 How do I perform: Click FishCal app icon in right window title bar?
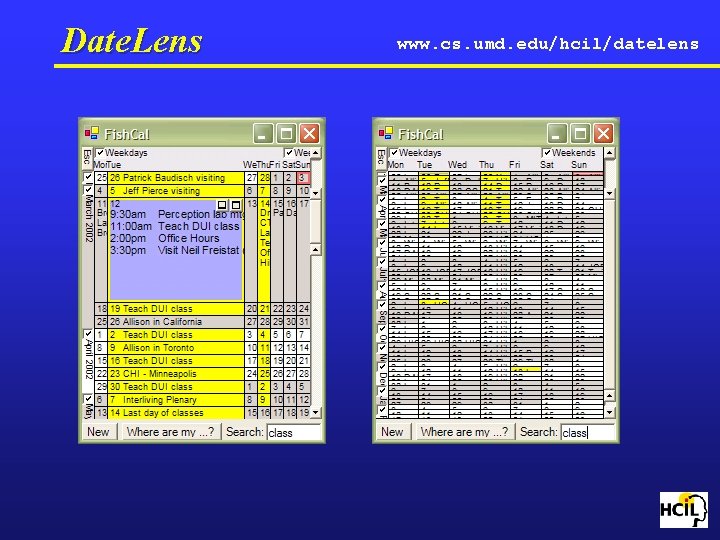[385, 134]
